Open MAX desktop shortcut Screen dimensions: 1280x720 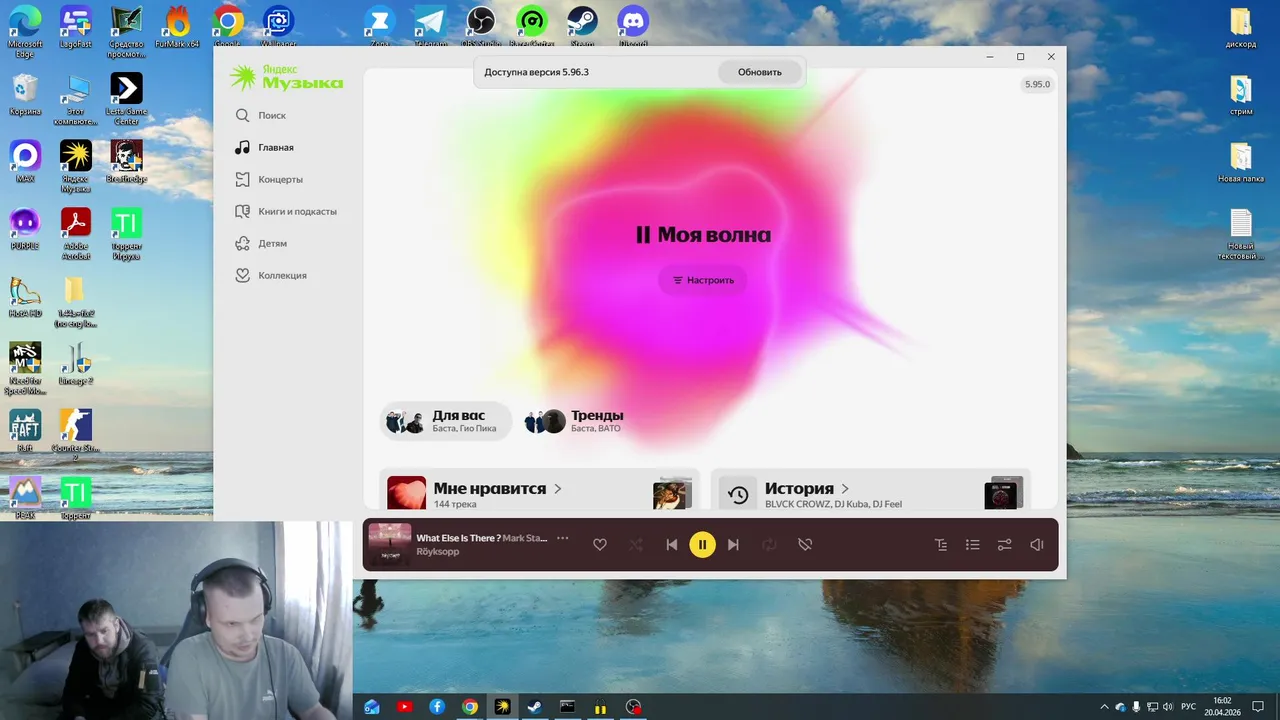(x=25, y=161)
